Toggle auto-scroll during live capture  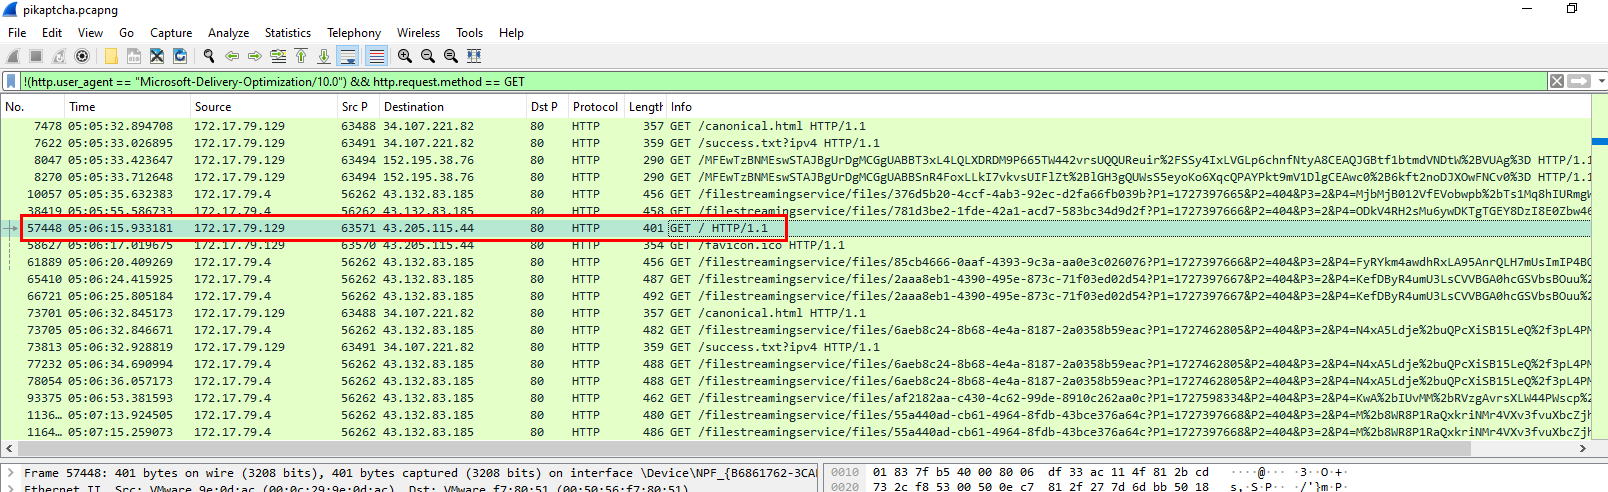(x=347, y=56)
